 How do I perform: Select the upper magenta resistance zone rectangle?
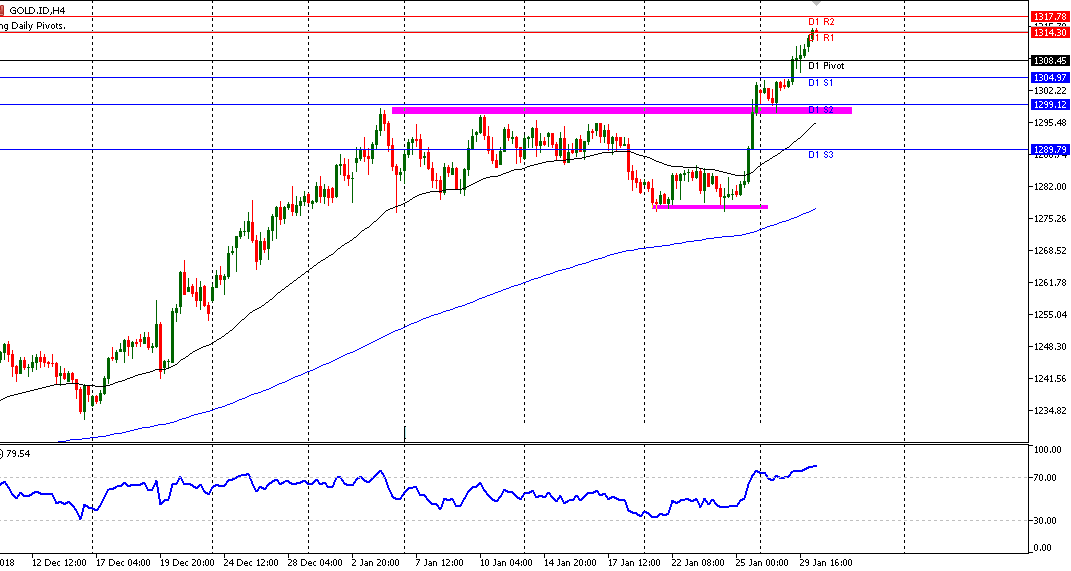pyautogui.click(x=622, y=111)
